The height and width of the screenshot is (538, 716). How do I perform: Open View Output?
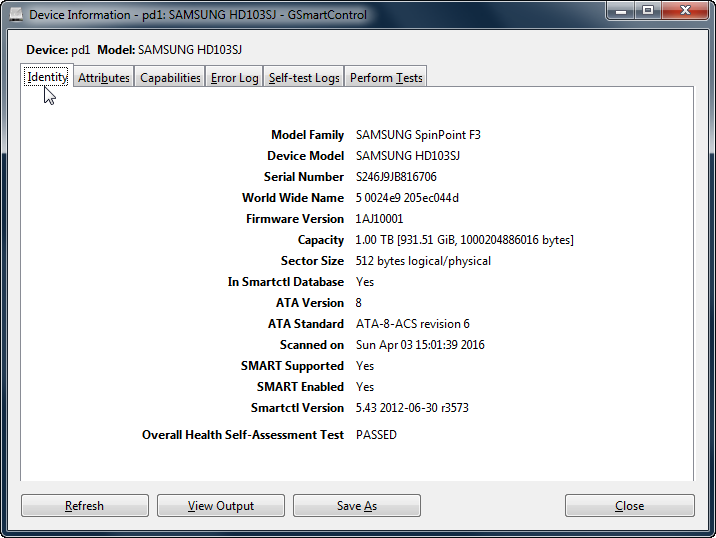221,506
